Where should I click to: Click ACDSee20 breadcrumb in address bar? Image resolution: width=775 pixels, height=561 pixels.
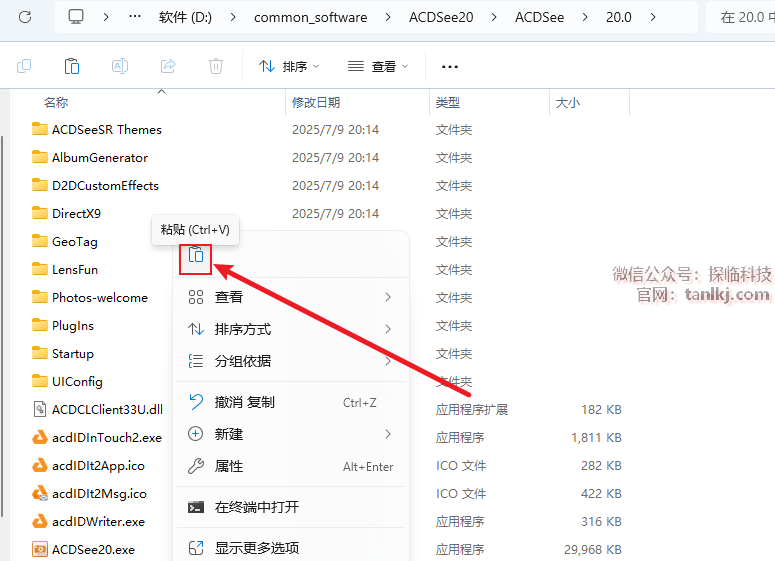coord(441,17)
